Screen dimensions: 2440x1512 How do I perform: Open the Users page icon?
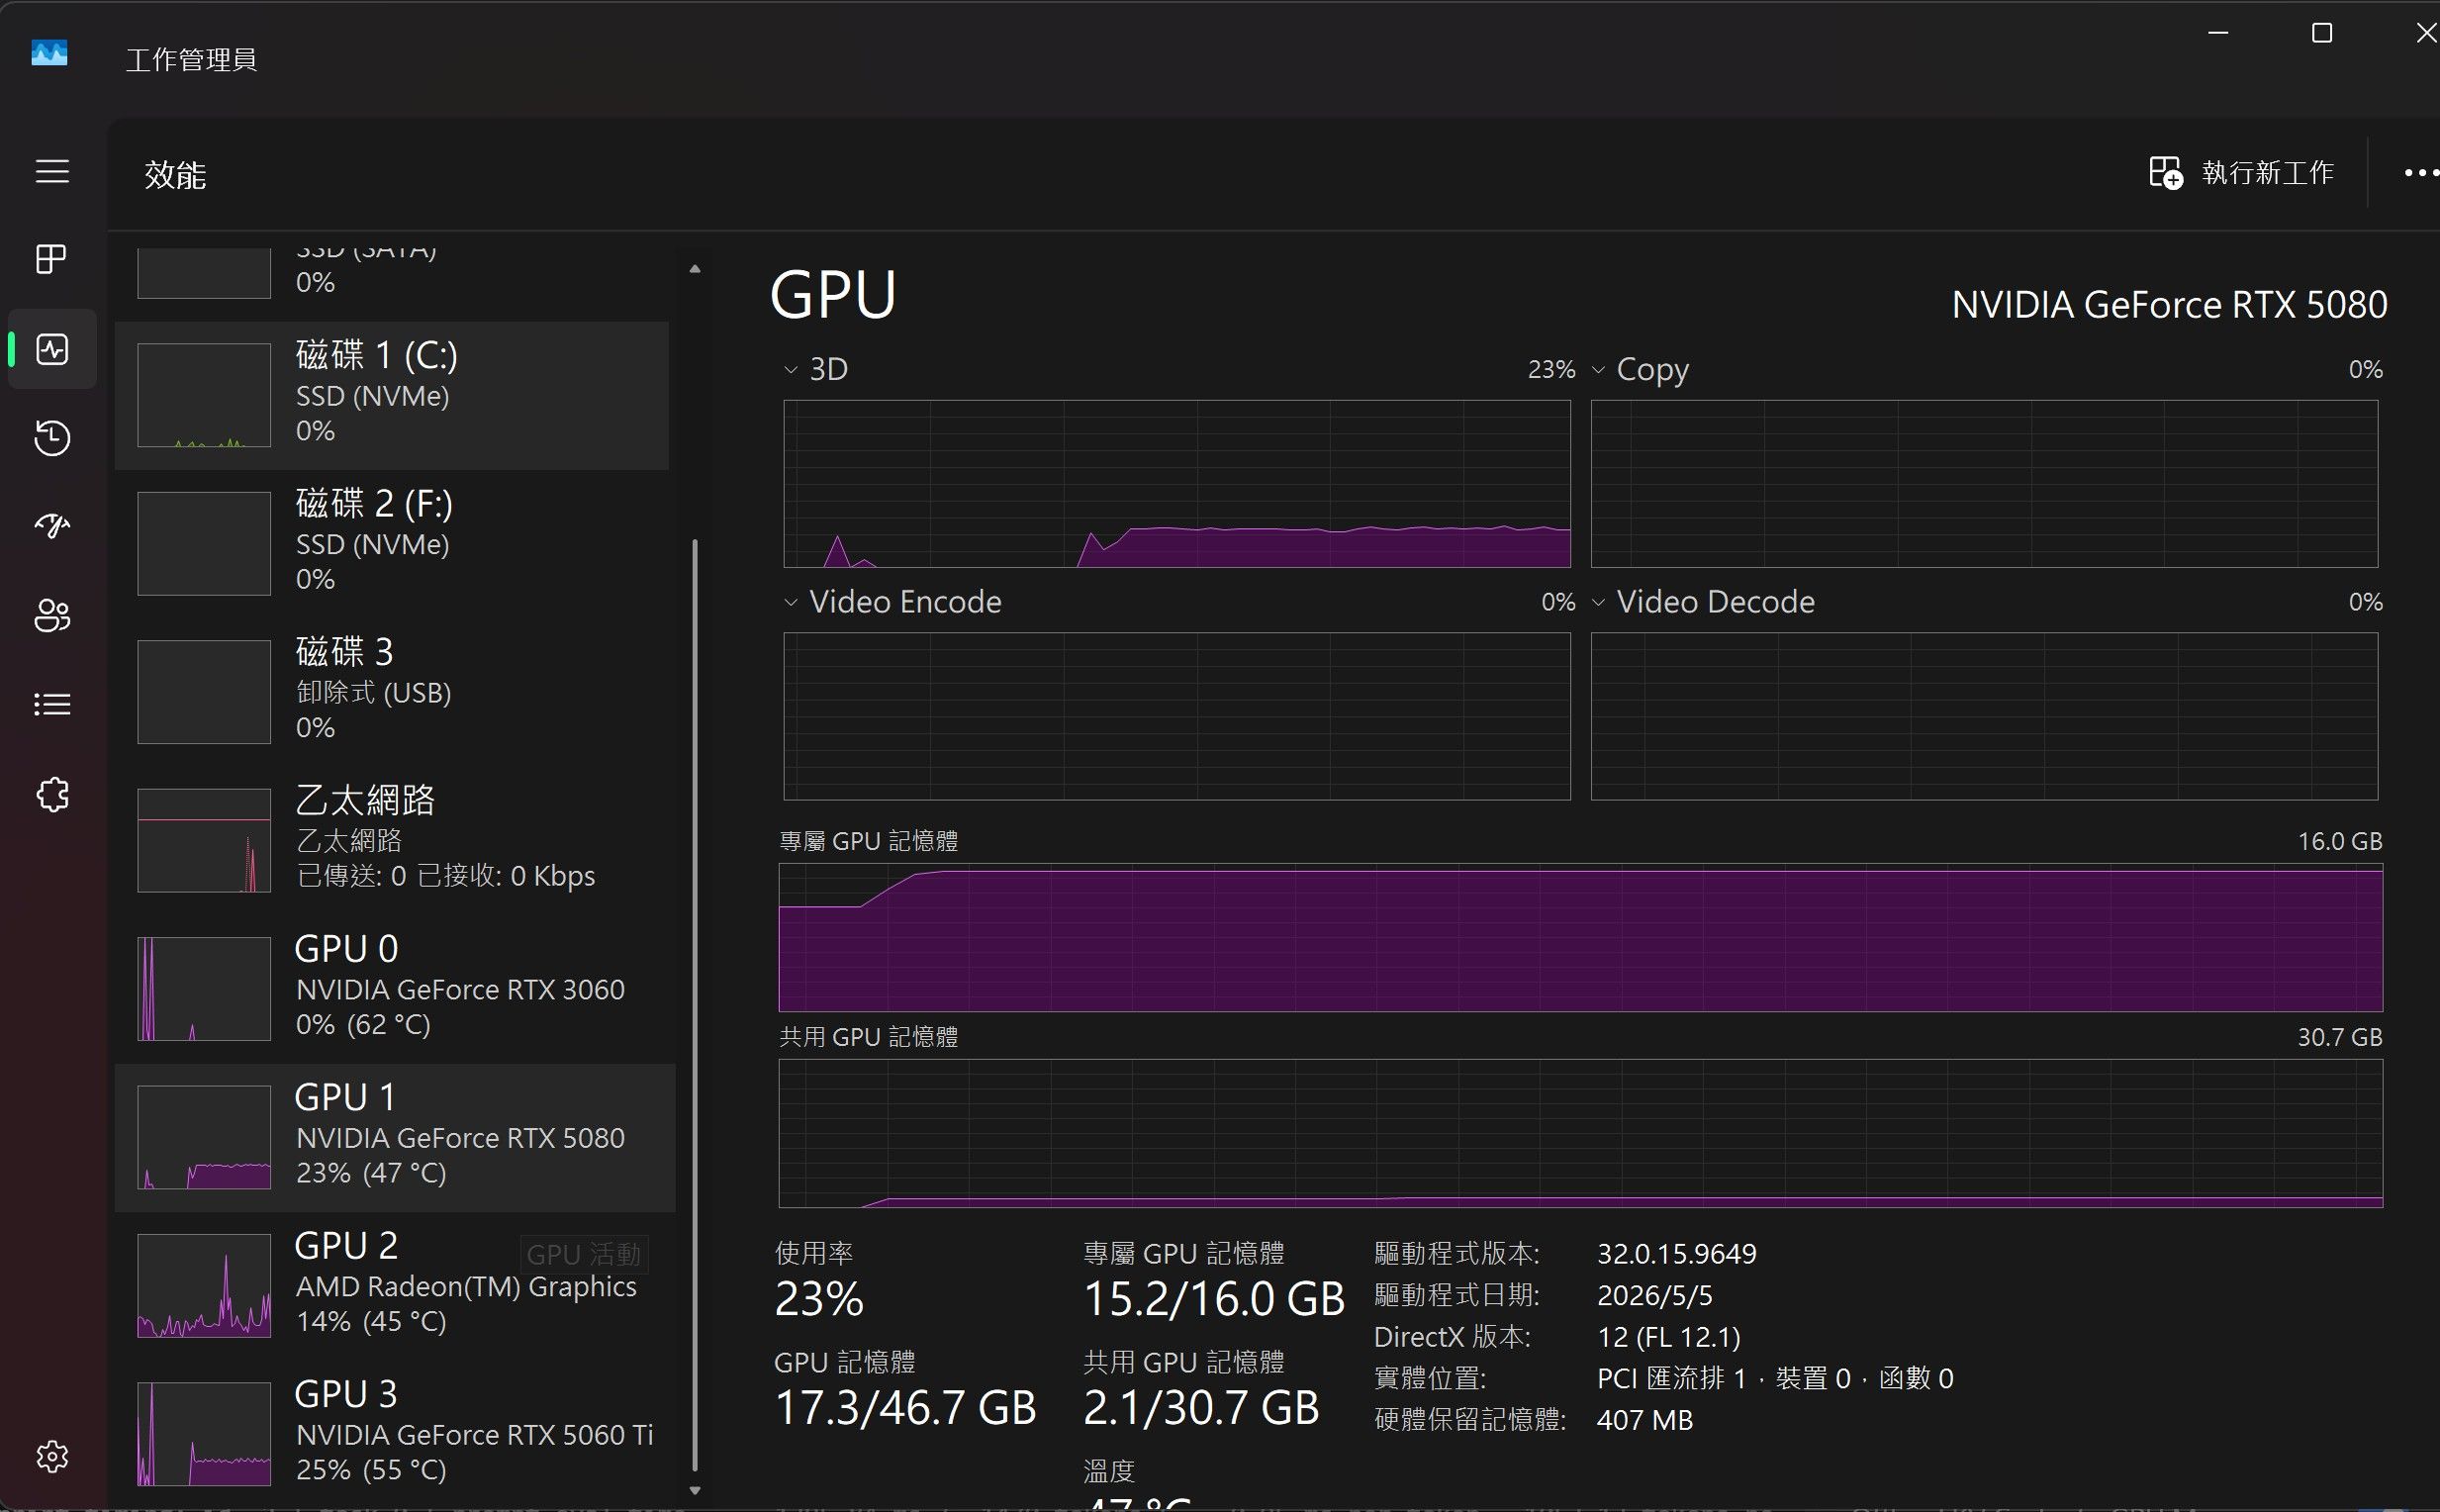click(x=52, y=615)
